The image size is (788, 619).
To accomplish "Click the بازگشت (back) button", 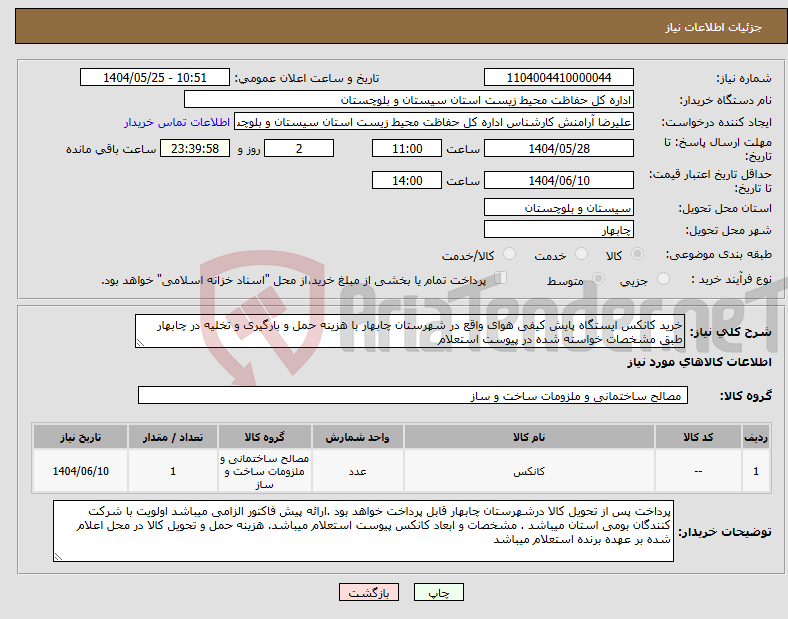I will 369,592.
